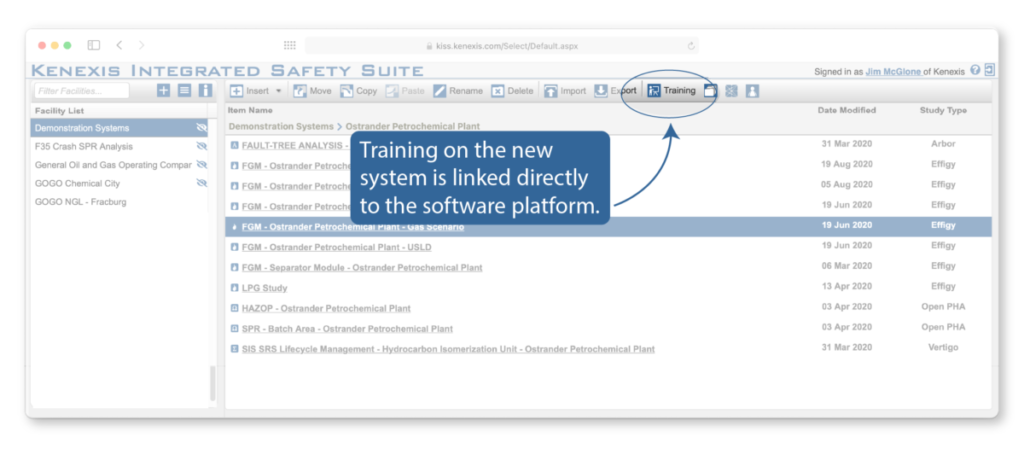This screenshot has height=449, width=1024.
Task: Click the browser reload icon
Action: (691, 46)
